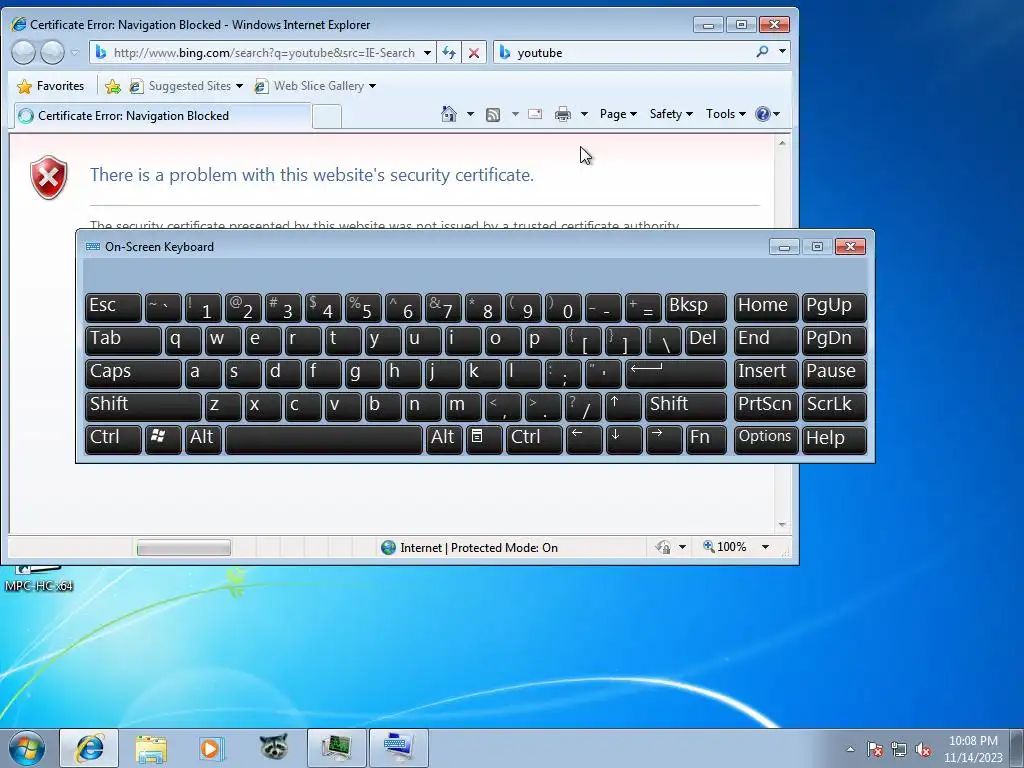Screen dimensions: 1024x768
Task: Click the Add to Favorites Bar icon
Action: pos(112,86)
